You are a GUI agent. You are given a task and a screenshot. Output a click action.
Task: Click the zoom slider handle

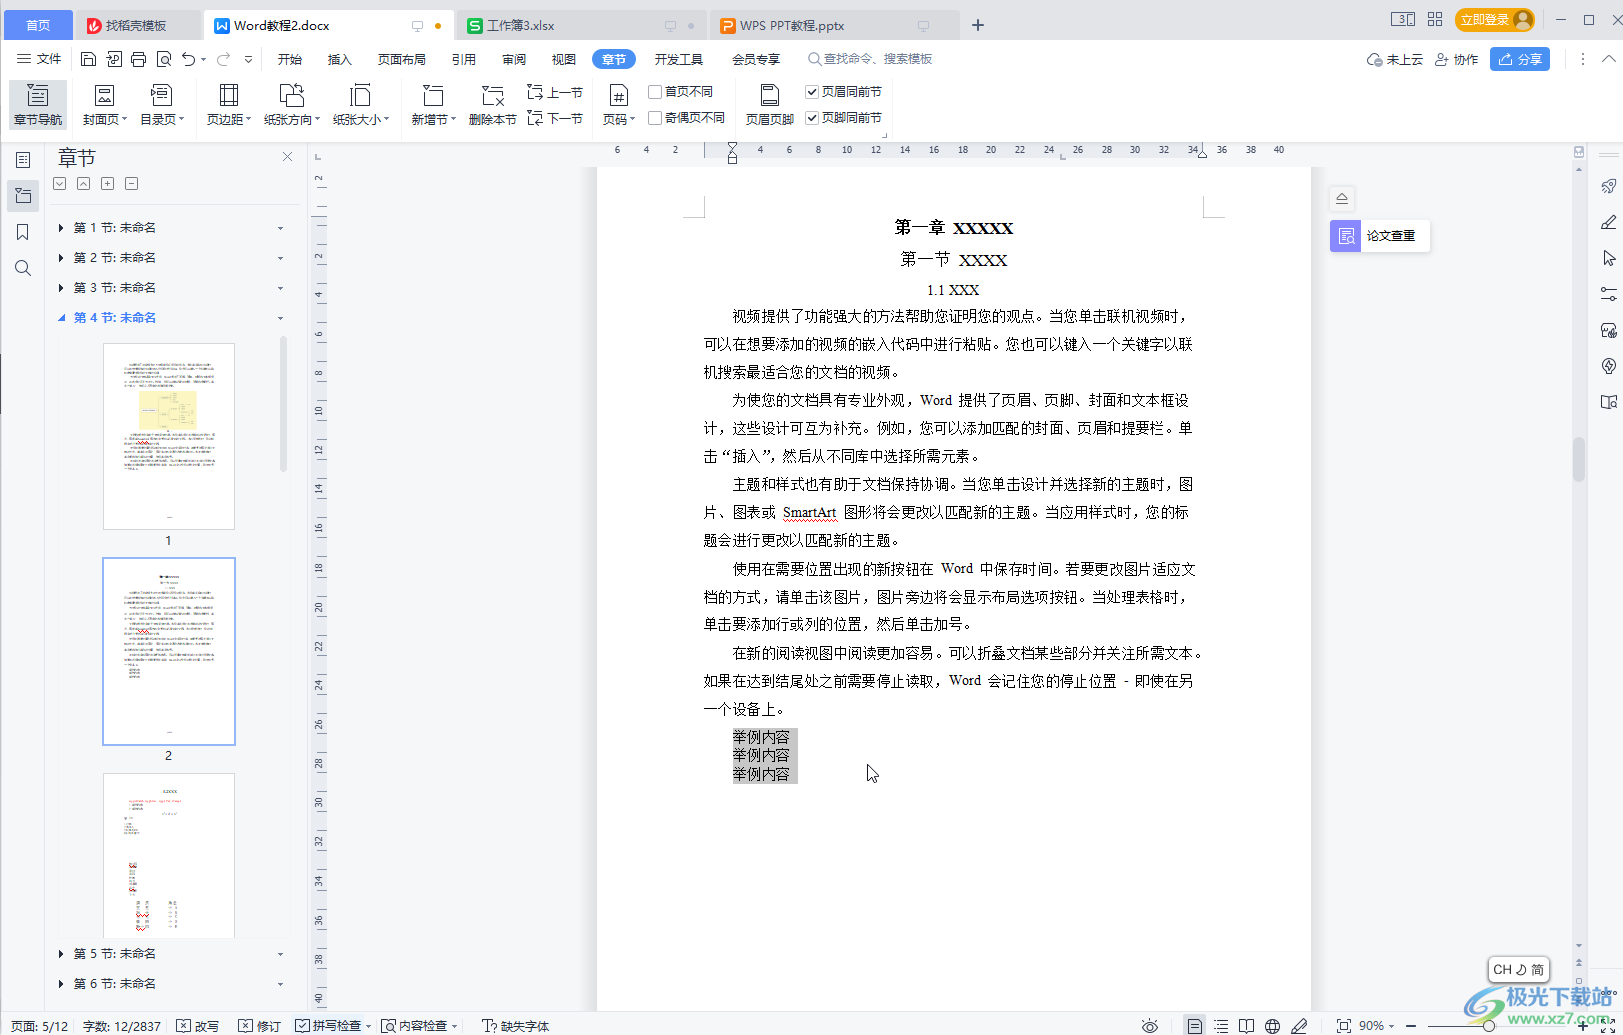click(x=1489, y=1026)
